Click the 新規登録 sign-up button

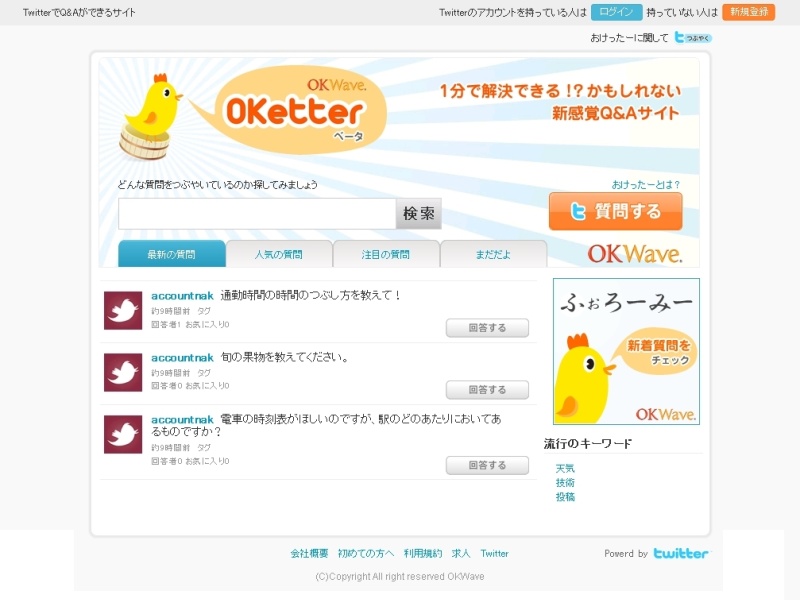[x=749, y=12]
